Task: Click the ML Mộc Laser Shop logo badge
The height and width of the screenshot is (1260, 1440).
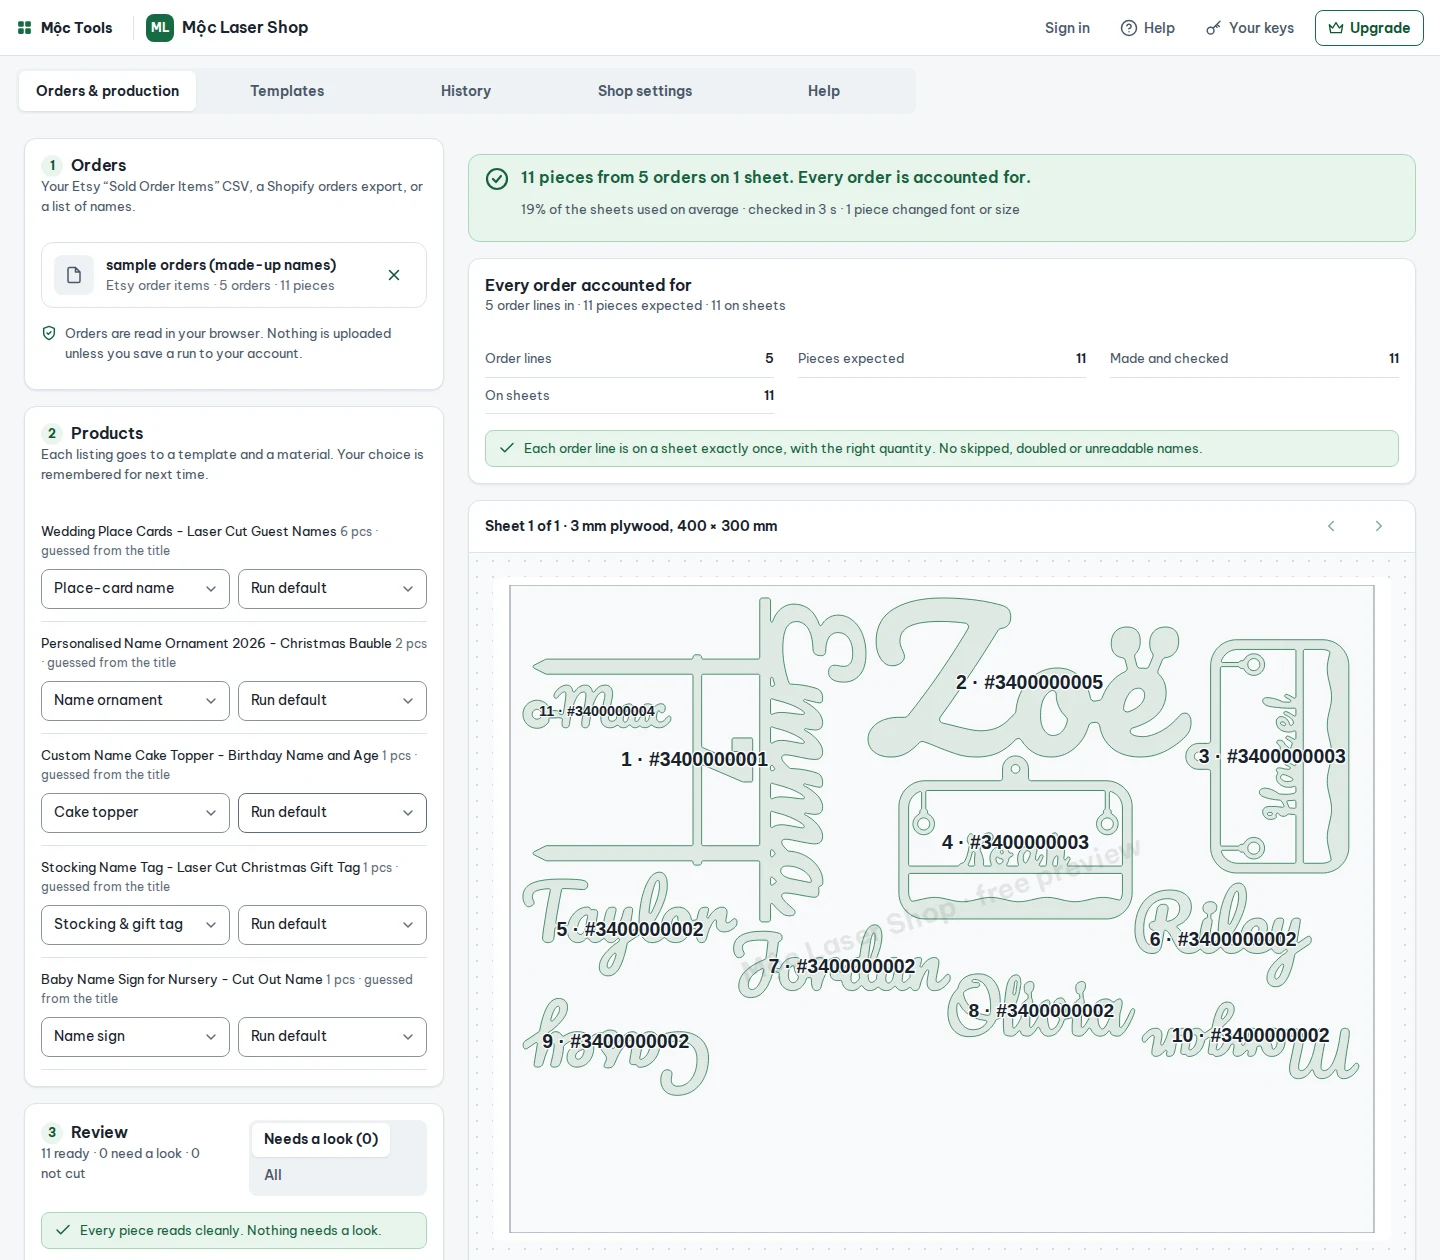Action: (x=160, y=28)
